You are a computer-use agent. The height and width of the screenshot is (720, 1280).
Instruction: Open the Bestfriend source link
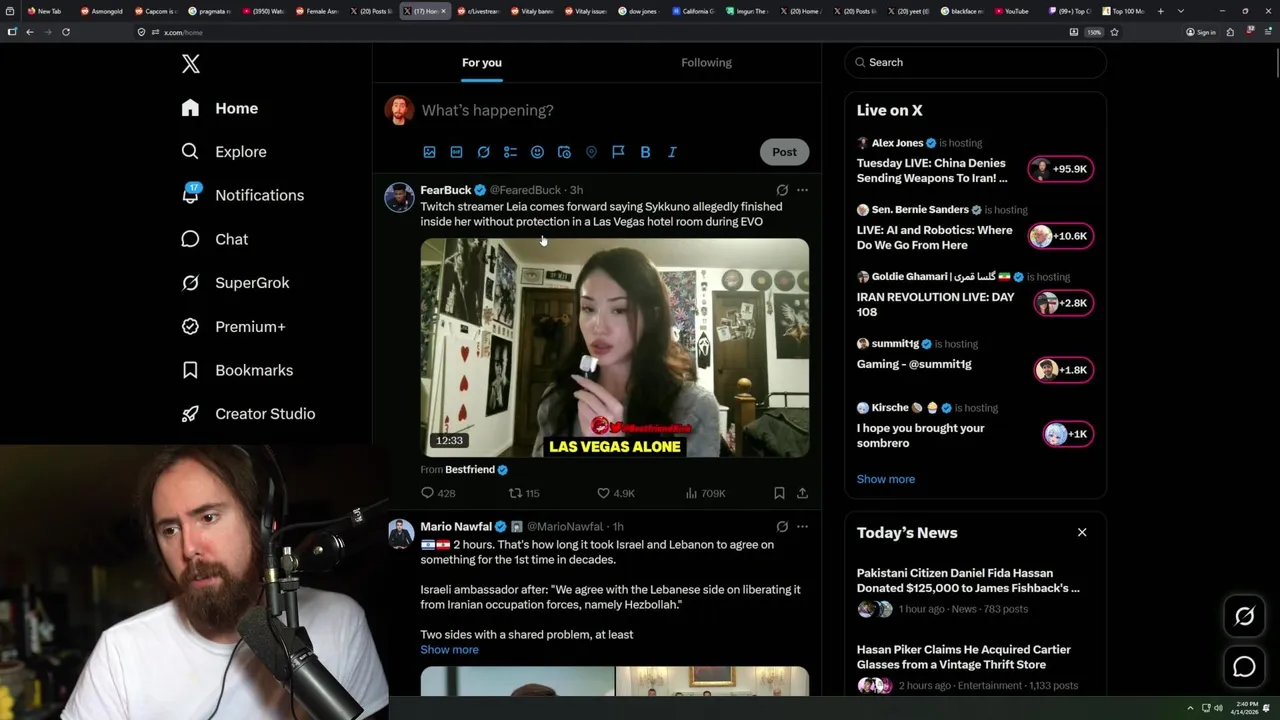tap(476, 470)
